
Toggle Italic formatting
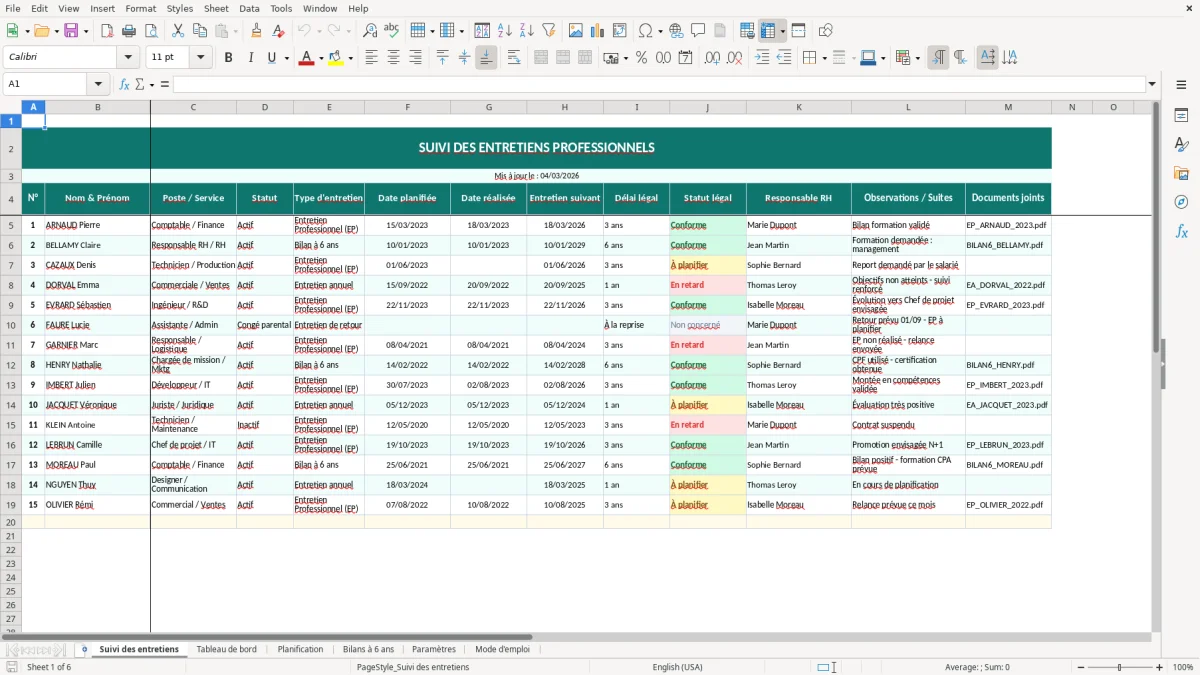point(250,58)
